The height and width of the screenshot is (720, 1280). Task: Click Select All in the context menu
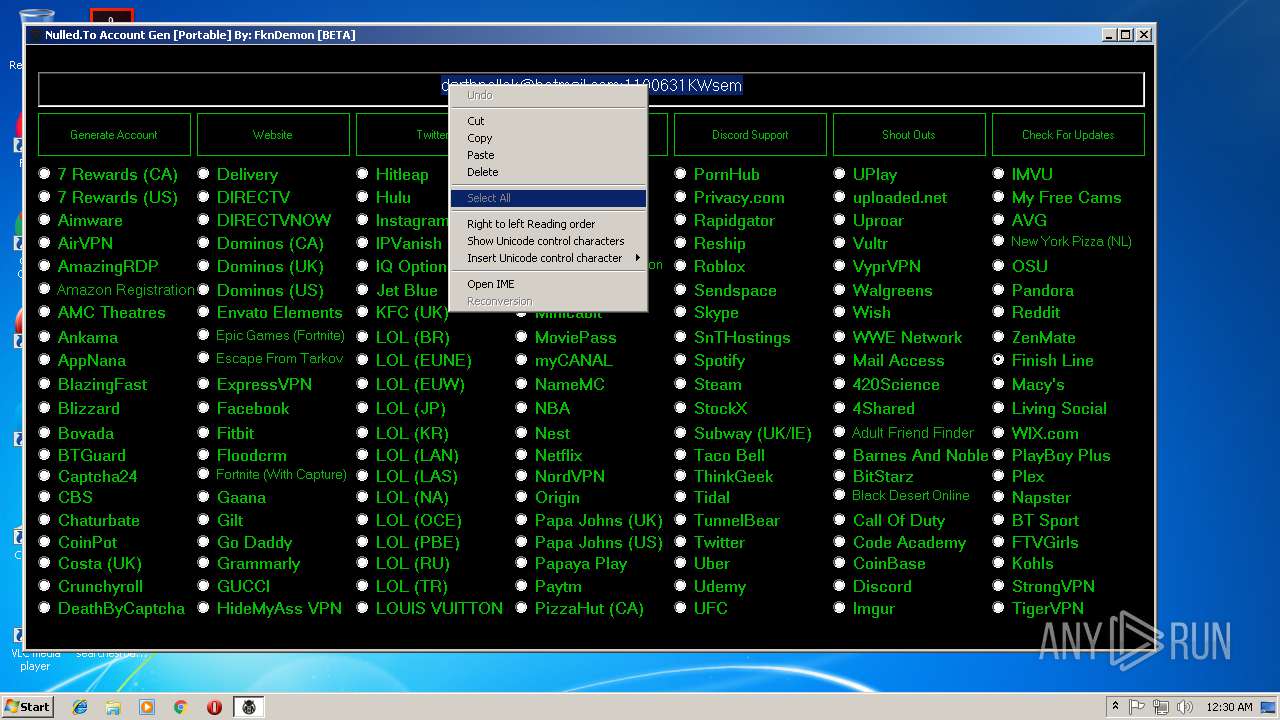[x=548, y=198]
